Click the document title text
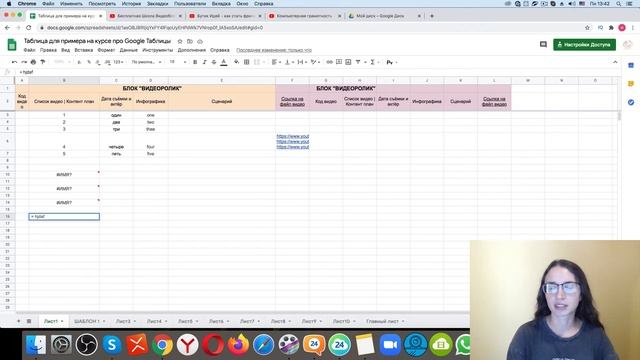640x360 pixels. point(97,41)
